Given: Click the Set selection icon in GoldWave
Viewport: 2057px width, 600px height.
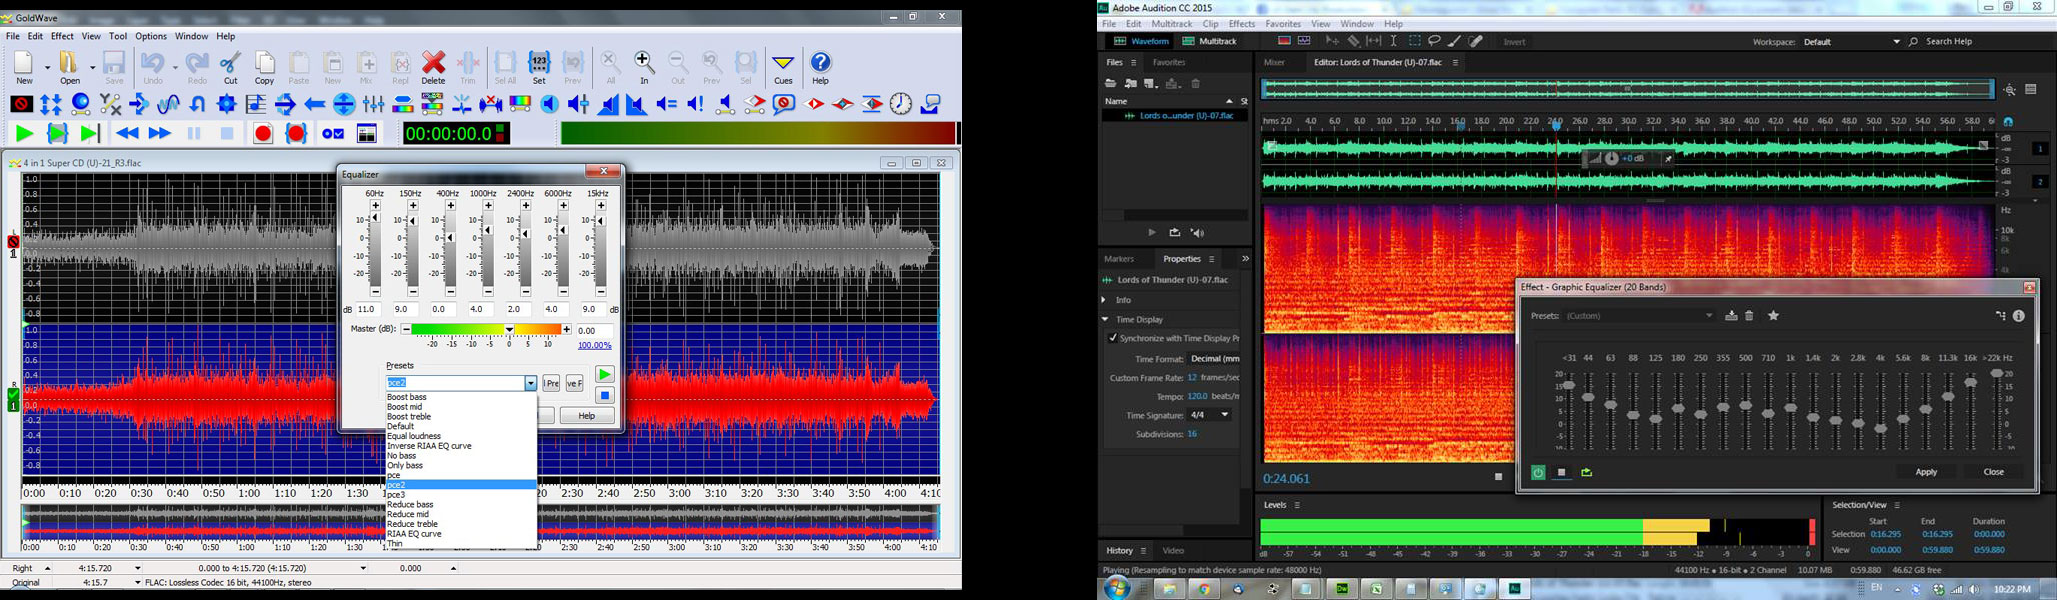Looking at the screenshot, I should pyautogui.click(x=539, y=68).
